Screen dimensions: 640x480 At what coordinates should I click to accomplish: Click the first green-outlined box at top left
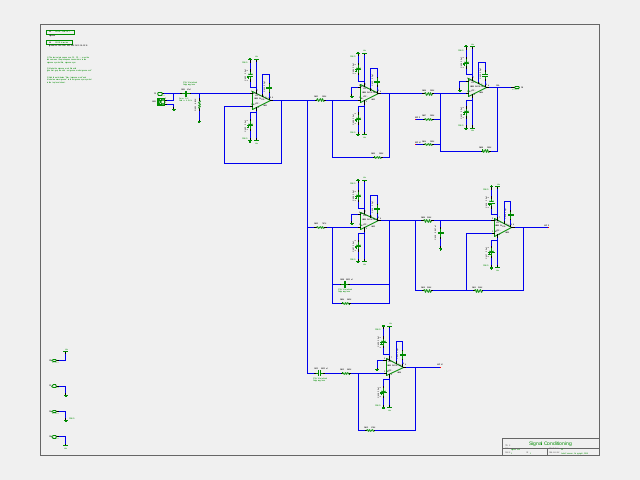tap(60, 32)
